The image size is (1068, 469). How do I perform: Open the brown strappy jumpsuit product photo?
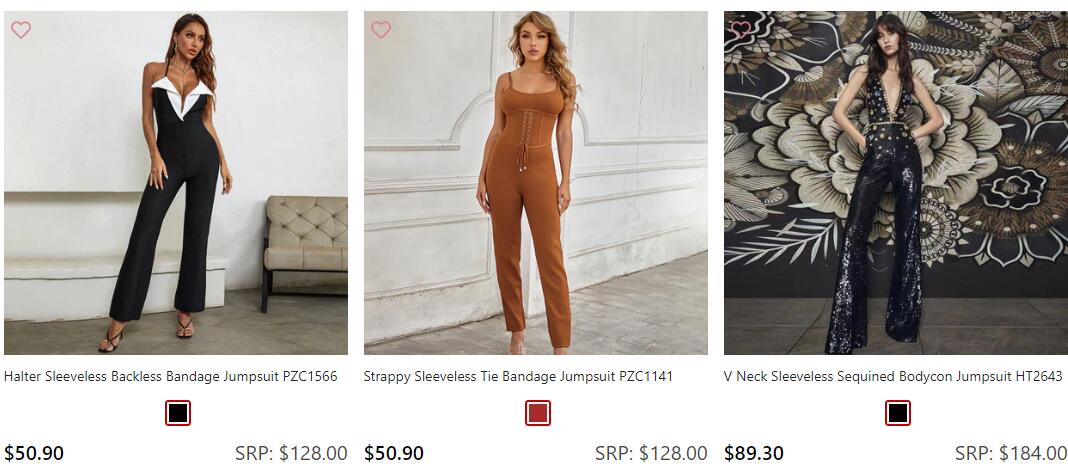[x=536, y=183]
